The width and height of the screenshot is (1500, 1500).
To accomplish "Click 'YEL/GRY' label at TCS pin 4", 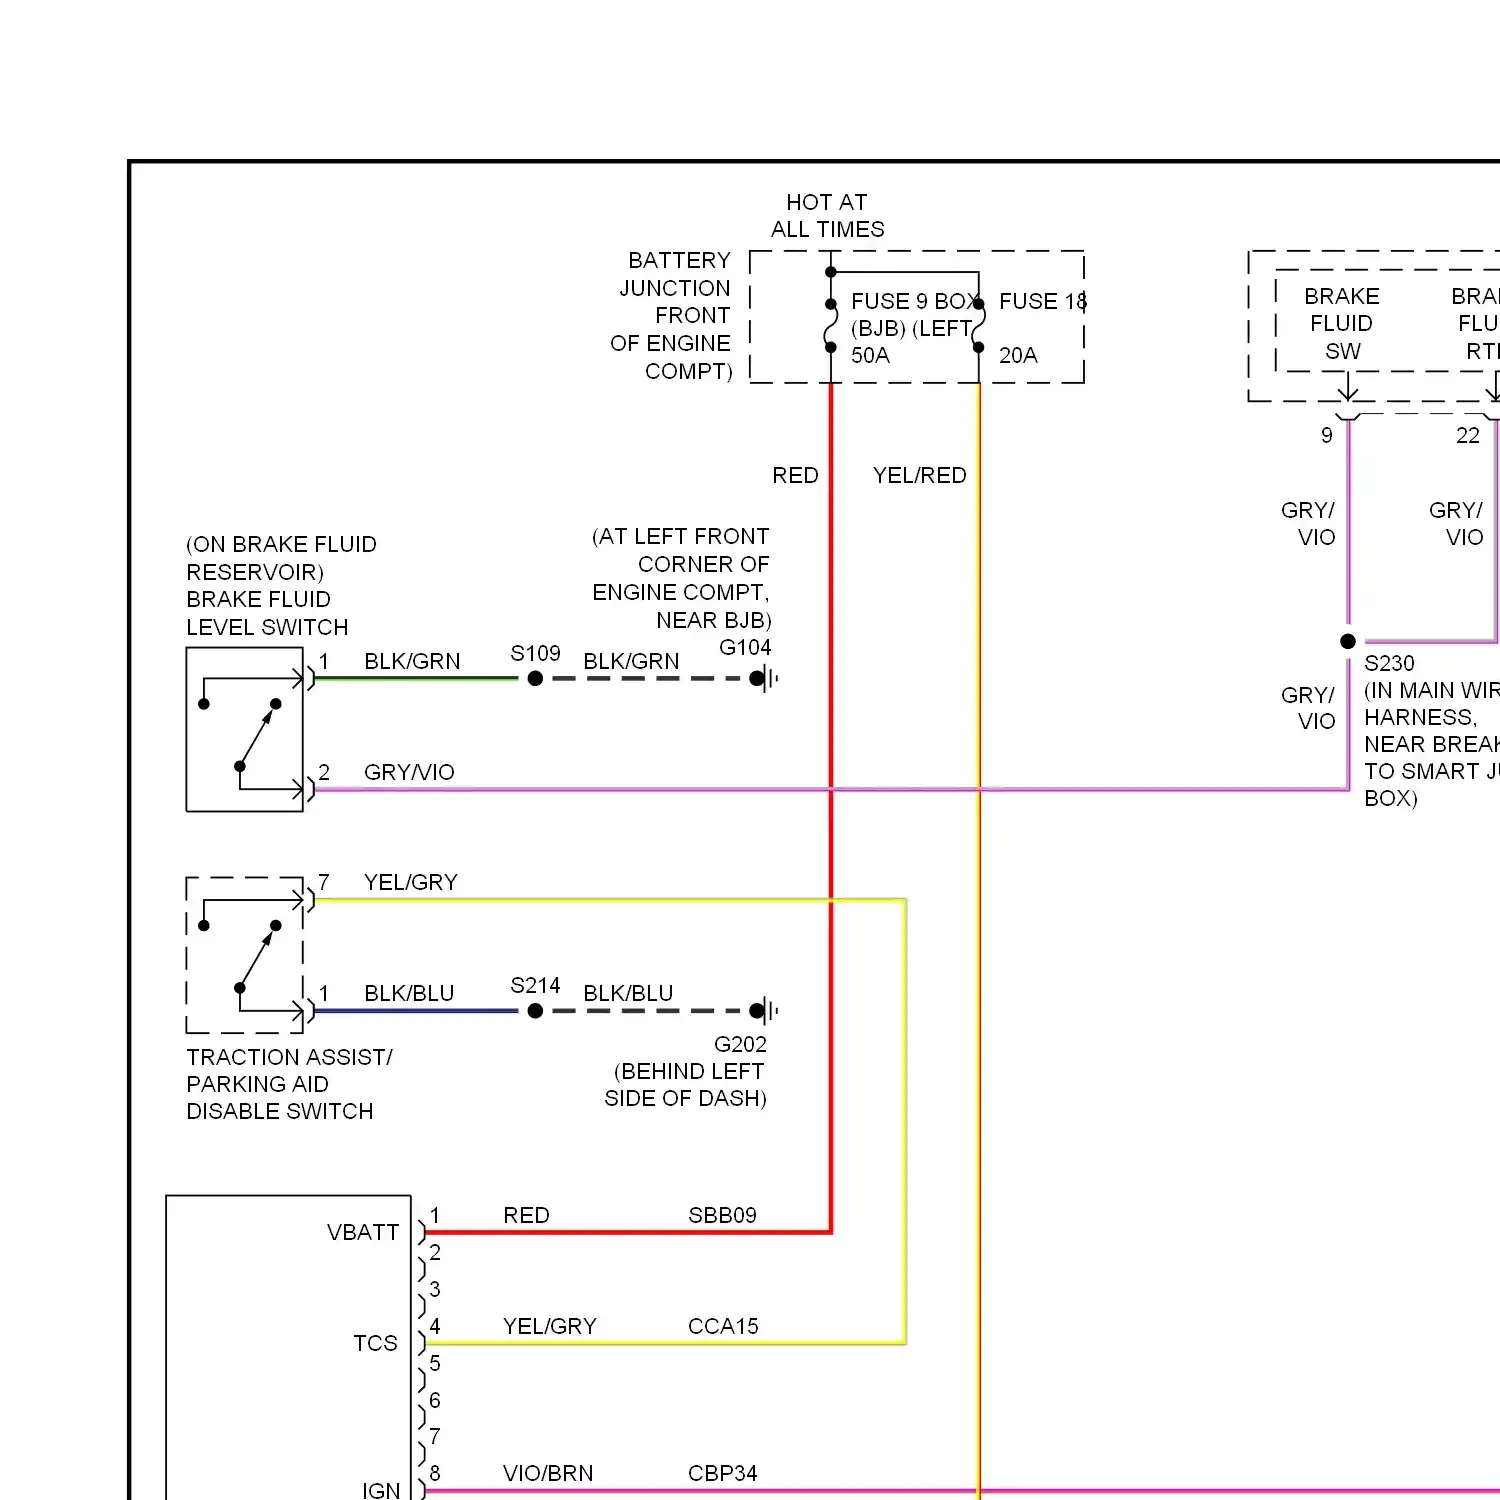I will point(549,1326).
